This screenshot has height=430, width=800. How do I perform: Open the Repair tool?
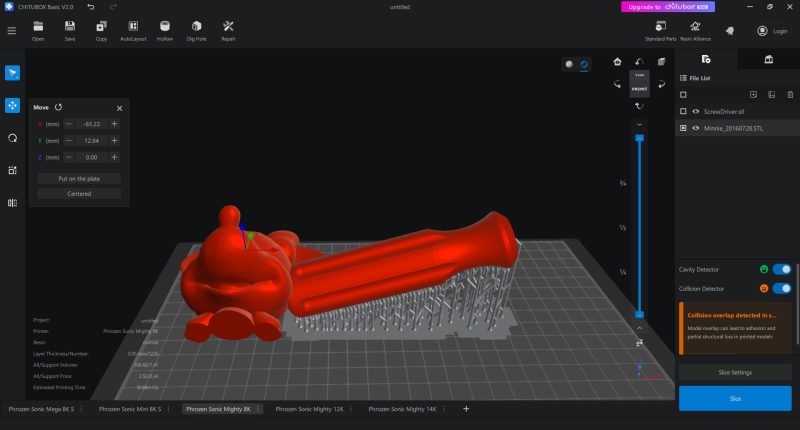point(228,31)
